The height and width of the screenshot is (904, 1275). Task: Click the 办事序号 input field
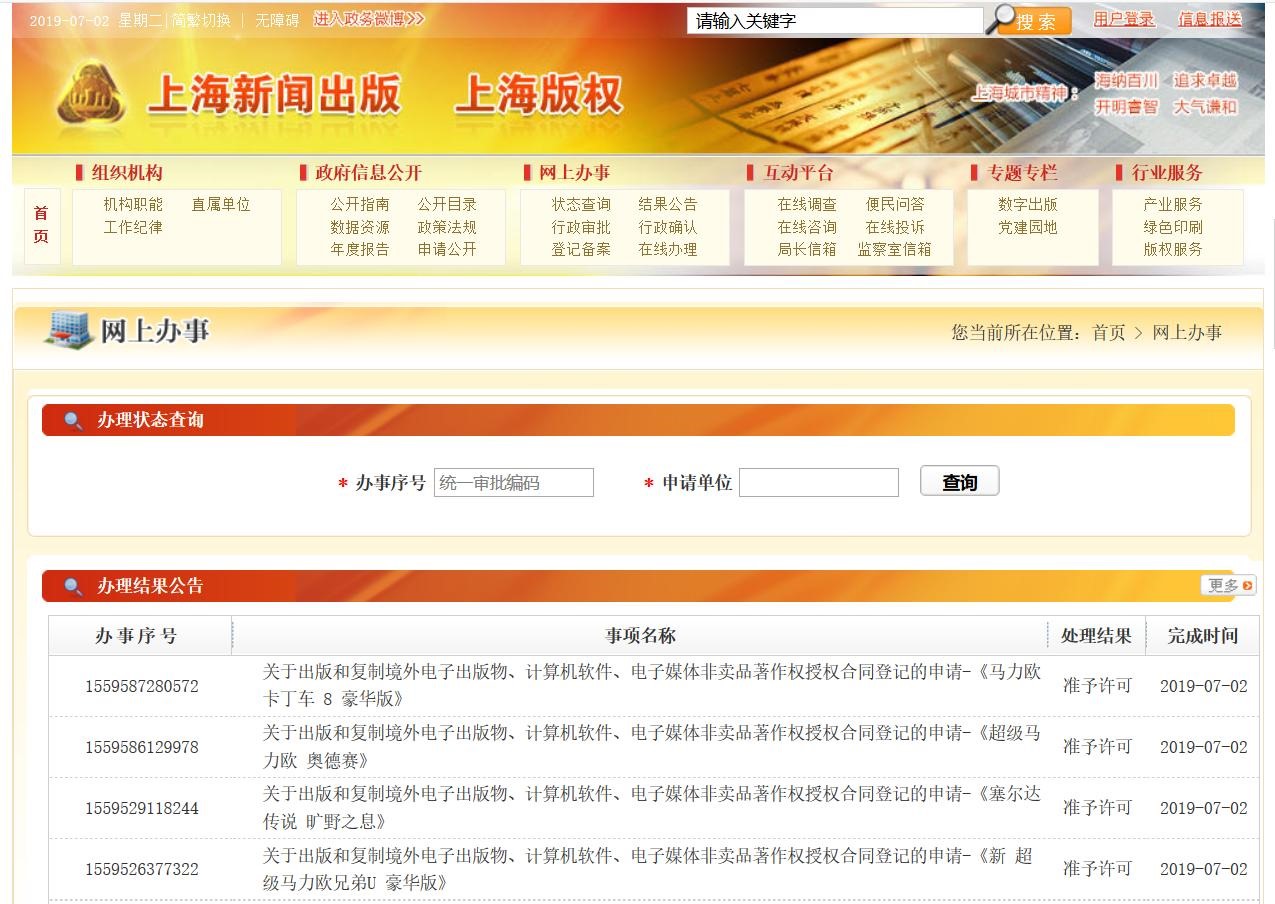513,483
